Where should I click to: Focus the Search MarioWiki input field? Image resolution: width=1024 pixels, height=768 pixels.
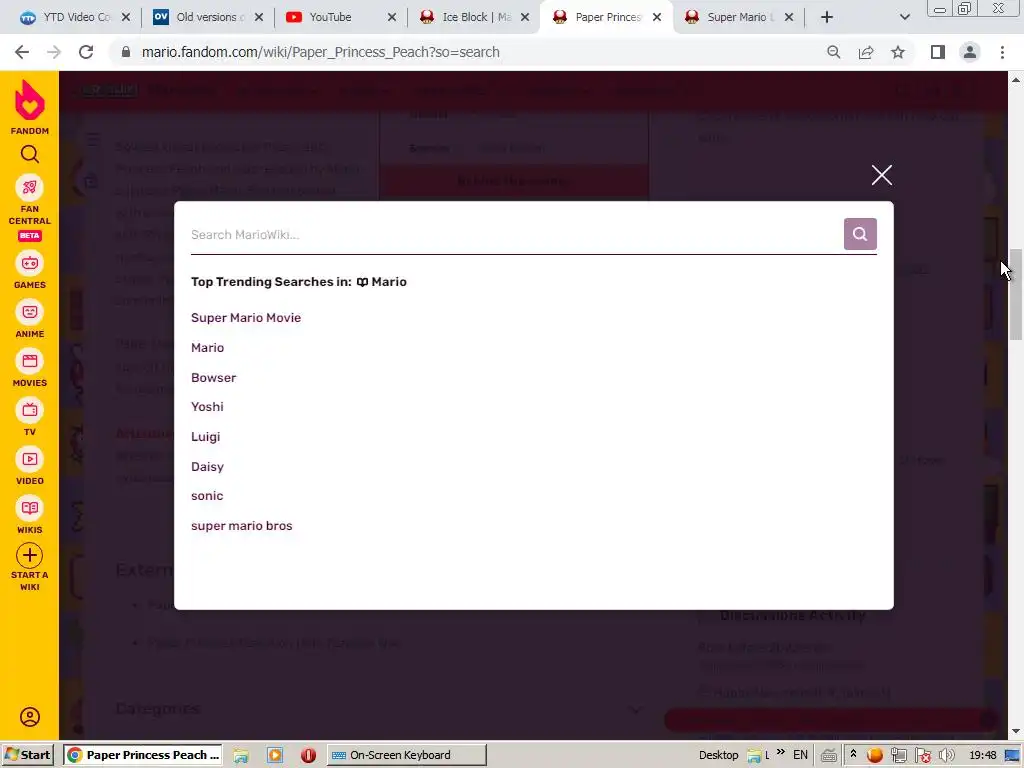tap(516, 234)
